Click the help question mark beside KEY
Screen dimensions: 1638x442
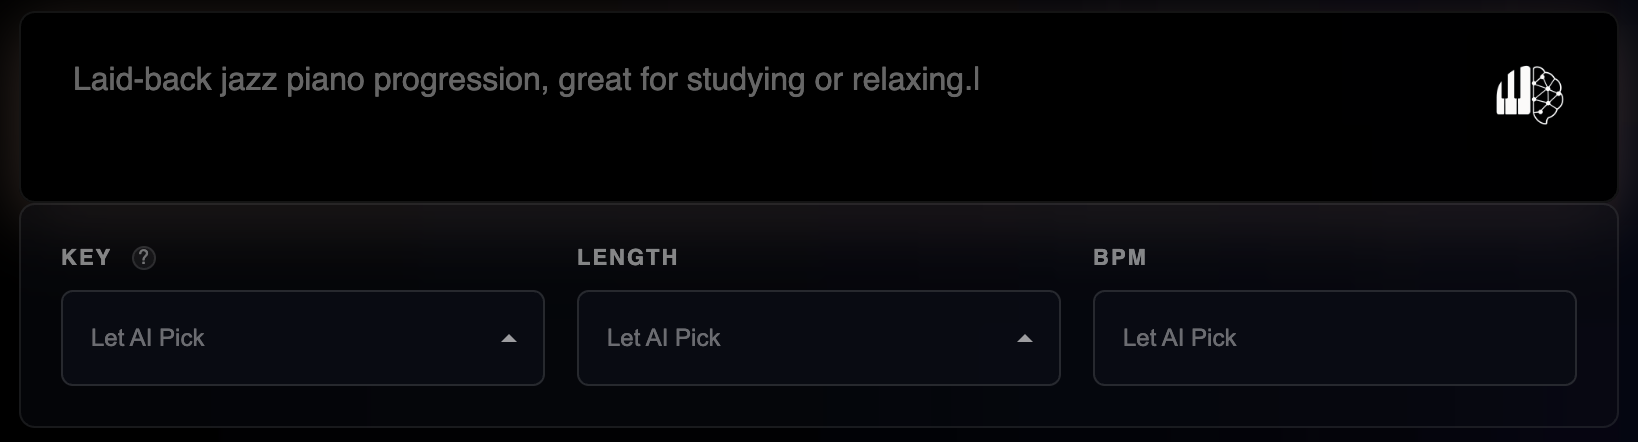(x=144, y=258)
